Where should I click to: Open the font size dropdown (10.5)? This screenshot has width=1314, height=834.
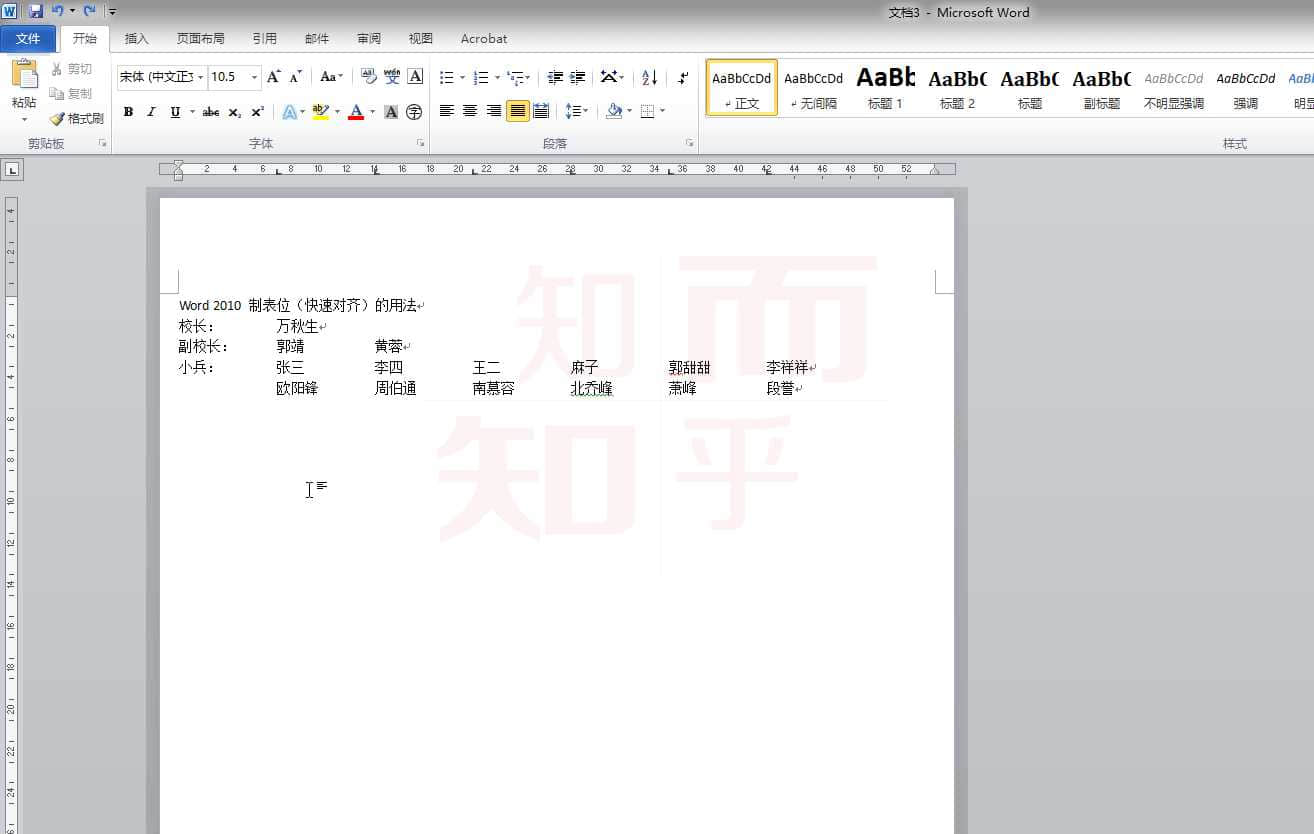[254, 77]
